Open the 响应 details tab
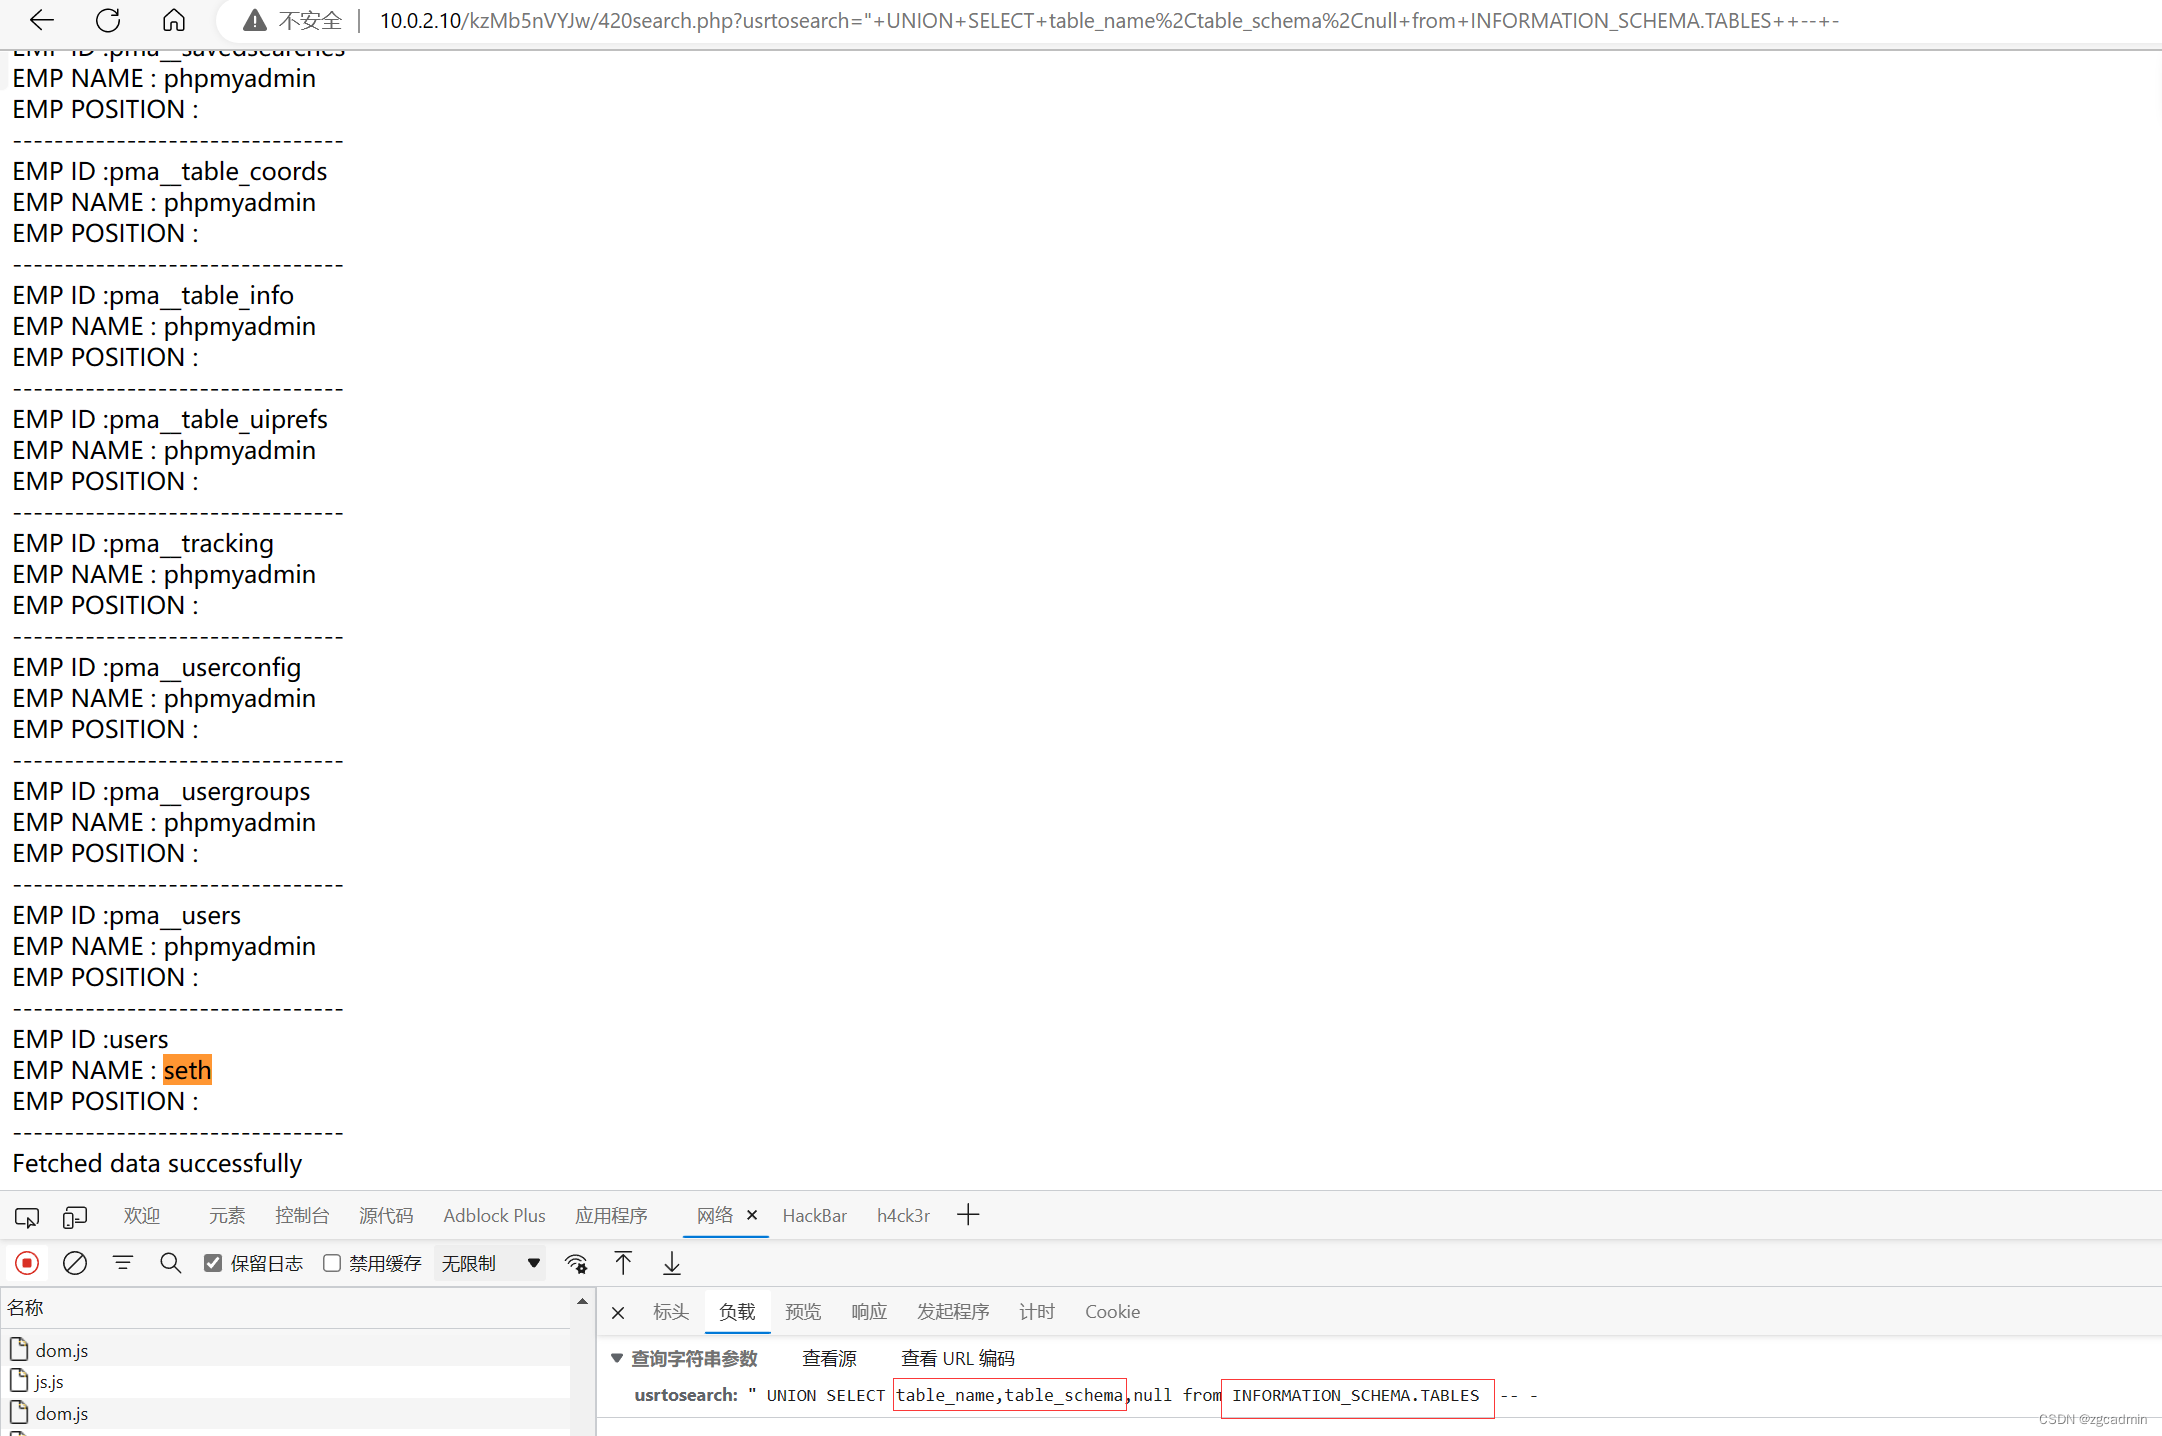The height and width of the screenshot is (1436, 2162). point(869,1311)
